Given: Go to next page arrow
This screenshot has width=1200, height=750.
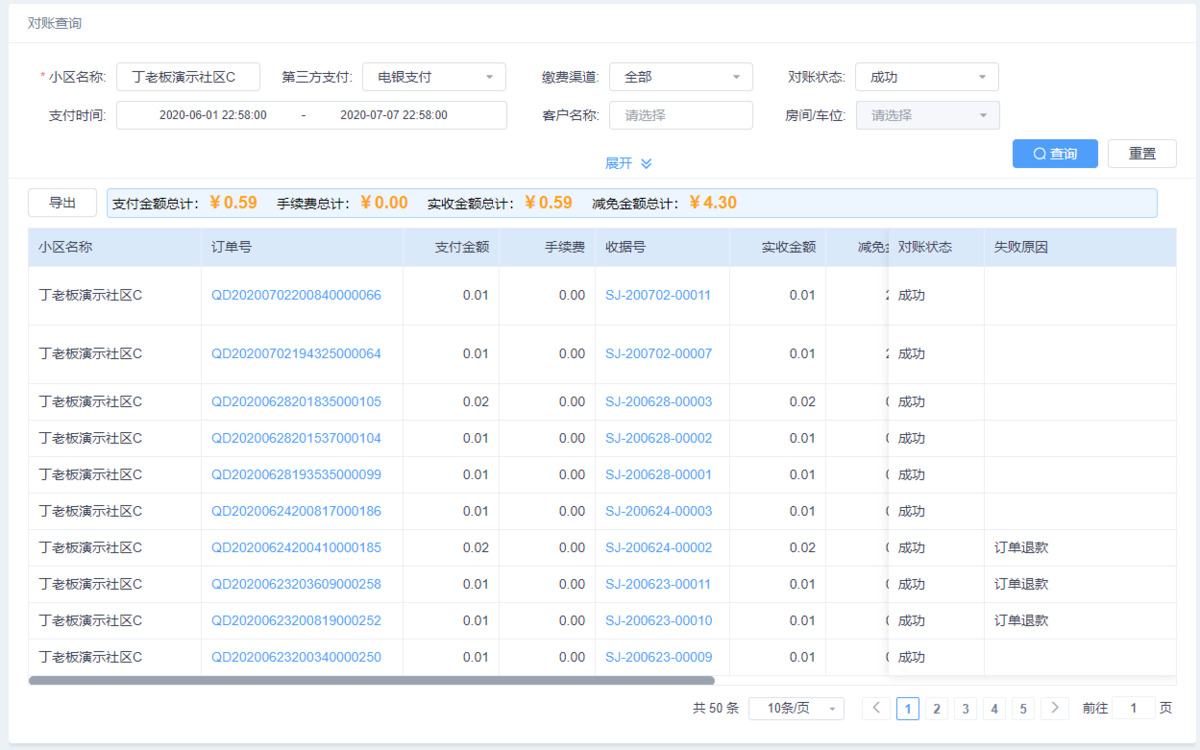Looking at the screenshot, I should (x=1055, y=709).
